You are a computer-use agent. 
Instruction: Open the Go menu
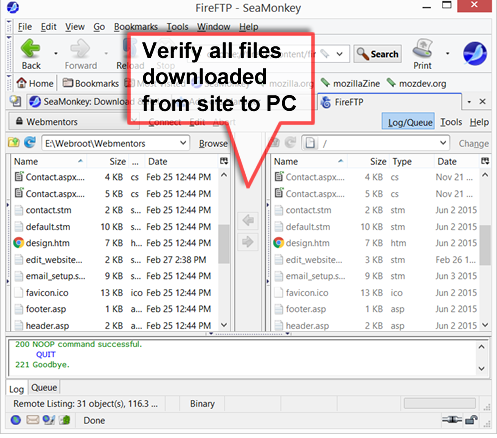pyautogui.click(x=99, y=27)
